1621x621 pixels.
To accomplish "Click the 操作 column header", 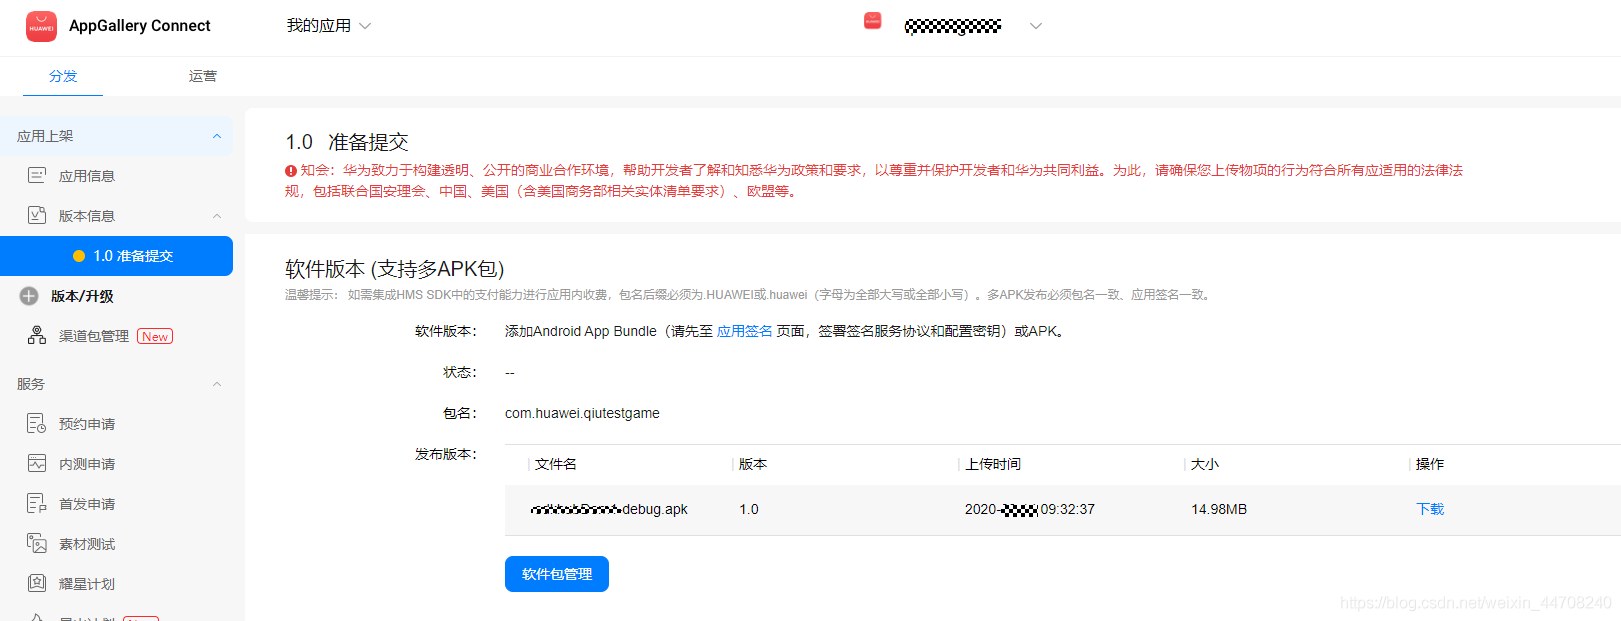I will click(x=1430, y=464).
